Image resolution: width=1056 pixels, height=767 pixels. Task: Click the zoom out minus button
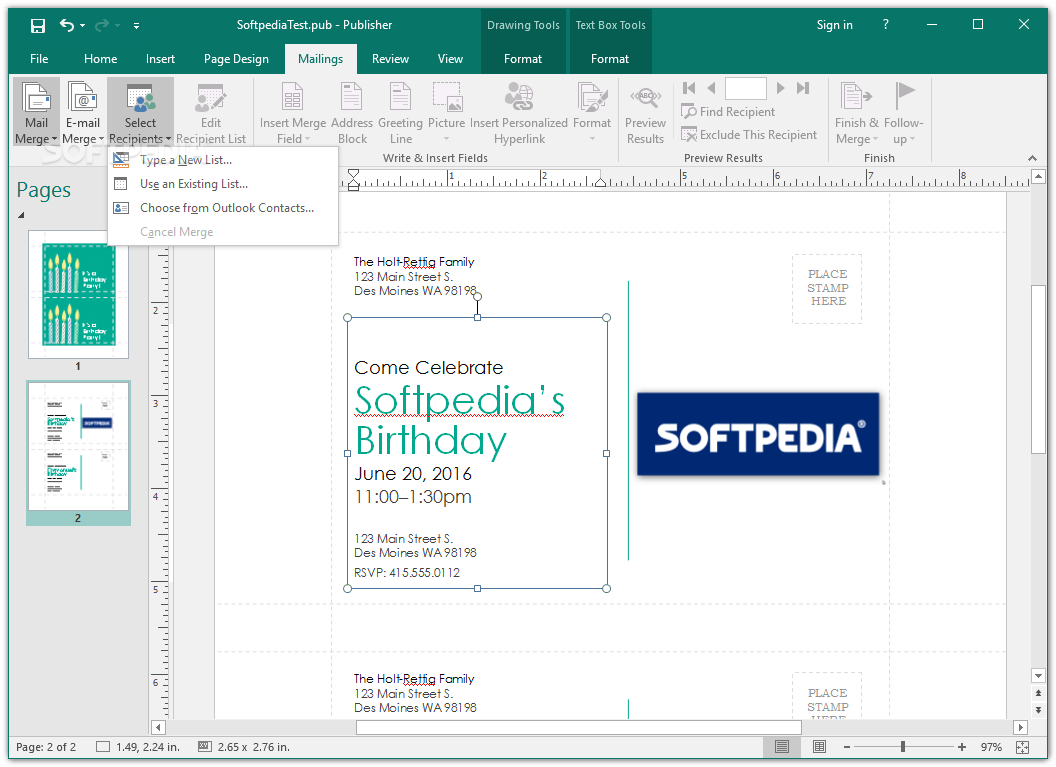847,747
